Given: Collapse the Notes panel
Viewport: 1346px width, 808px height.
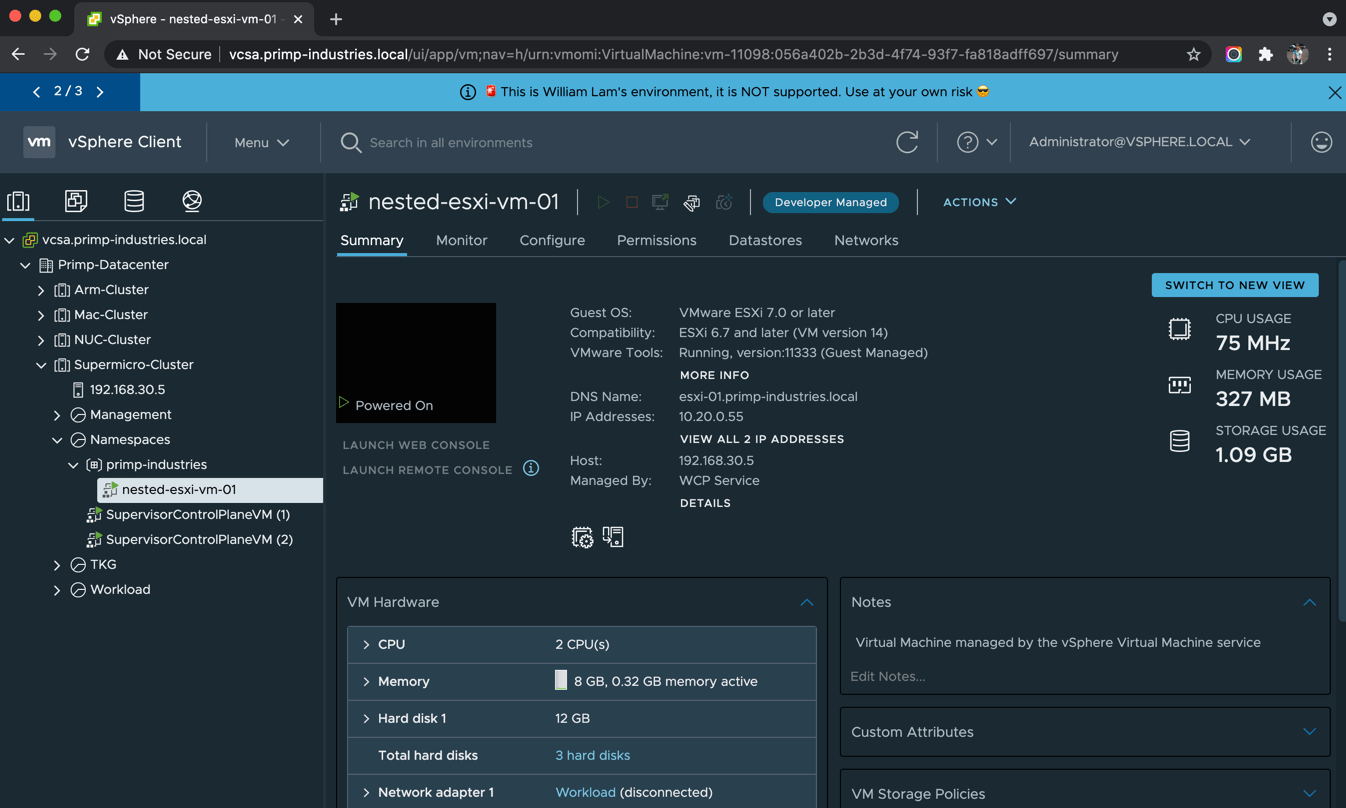Looking at the screenshot, I should pos(1309,602).
